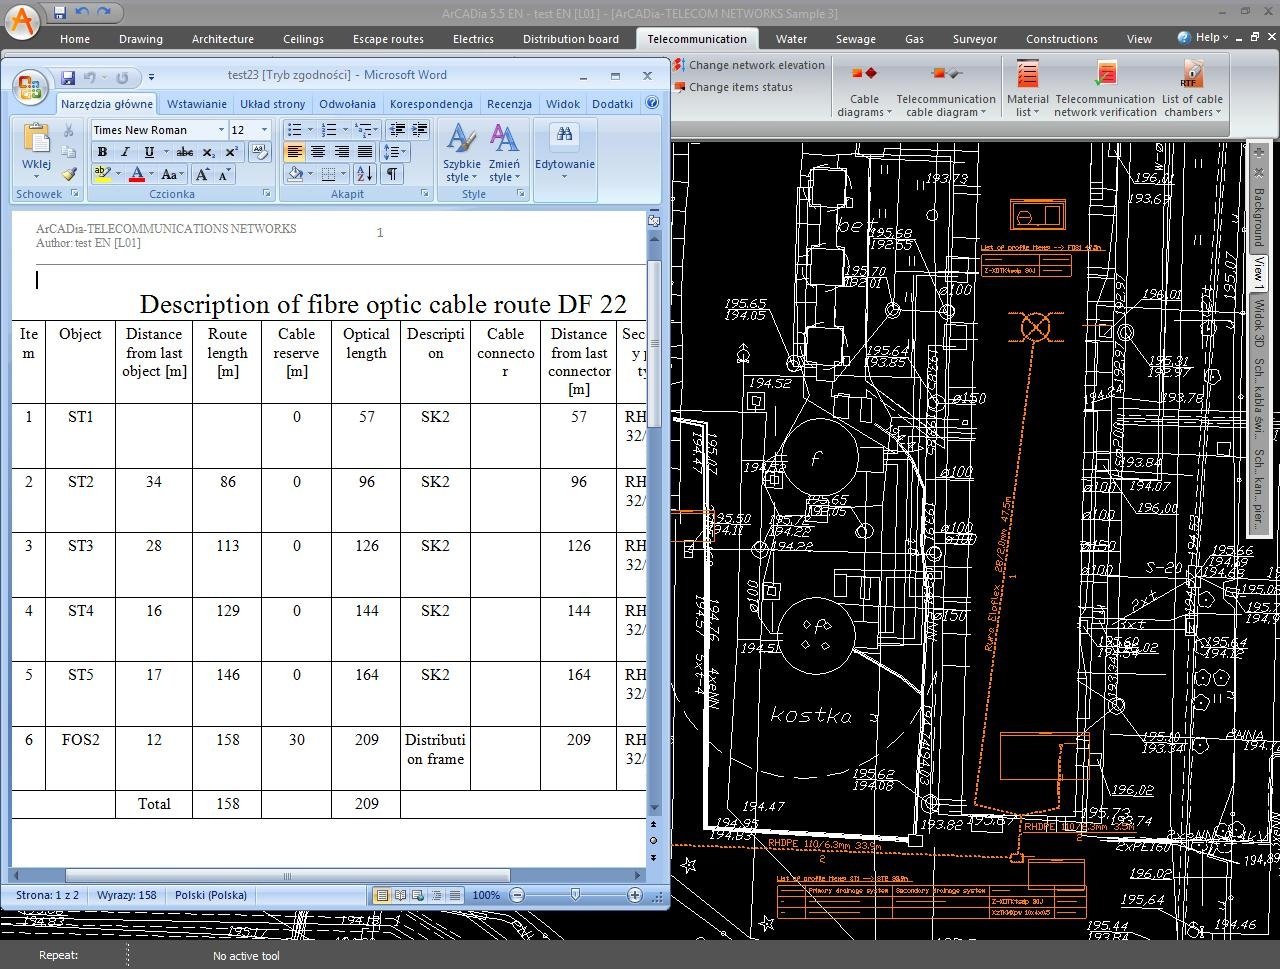Click the Word zoom slider handle
The height and width of the screenshot is (969, 1280).
575,895
